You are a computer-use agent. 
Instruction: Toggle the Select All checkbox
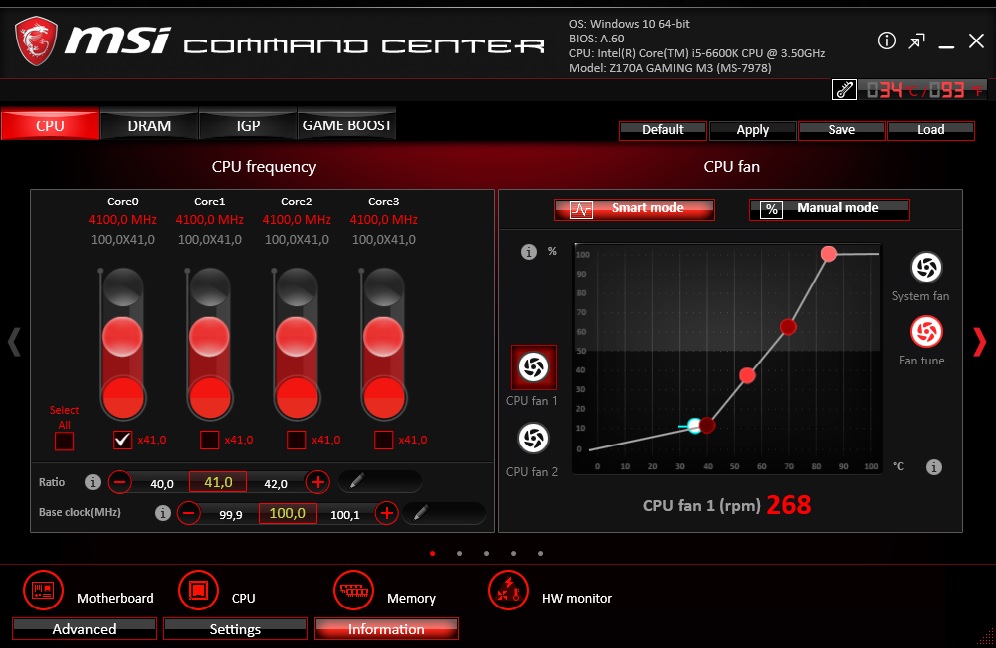(64, 441)
